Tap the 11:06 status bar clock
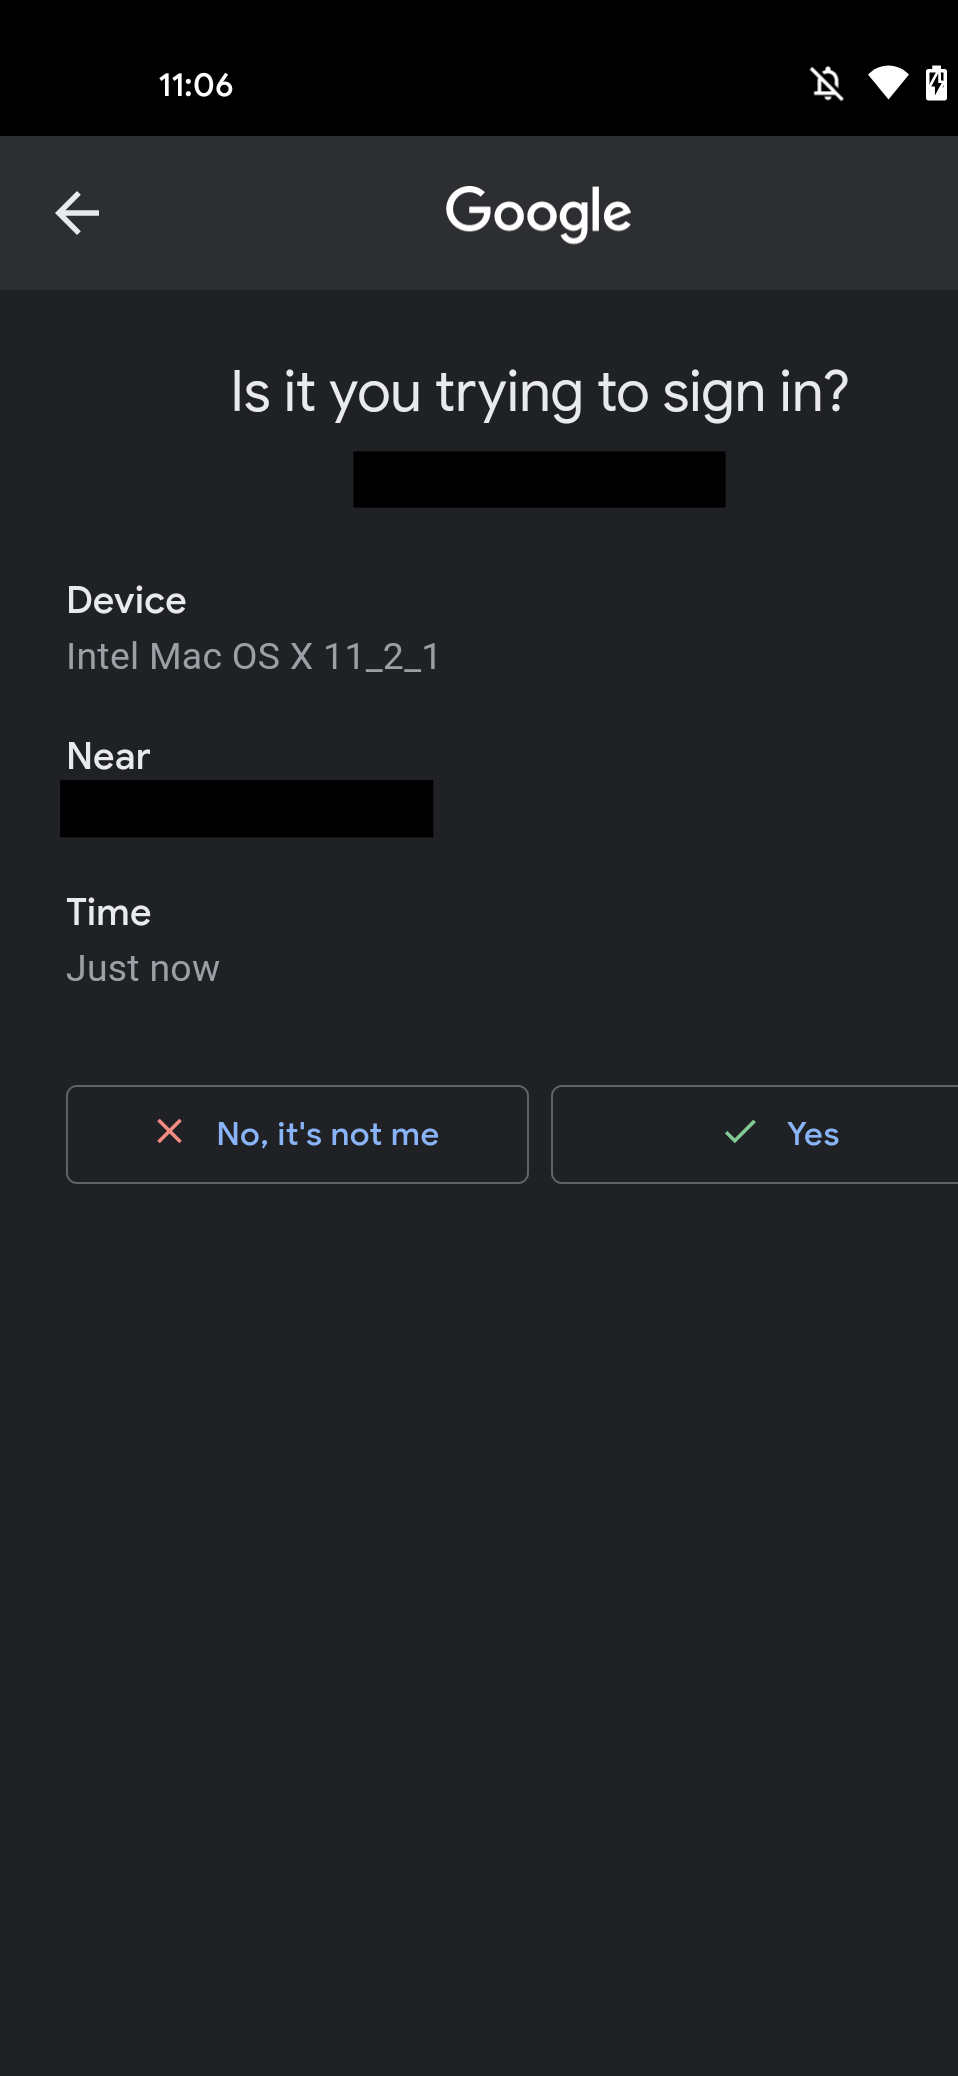Viewport: 958px width, 2076px height. pos(196,85)
